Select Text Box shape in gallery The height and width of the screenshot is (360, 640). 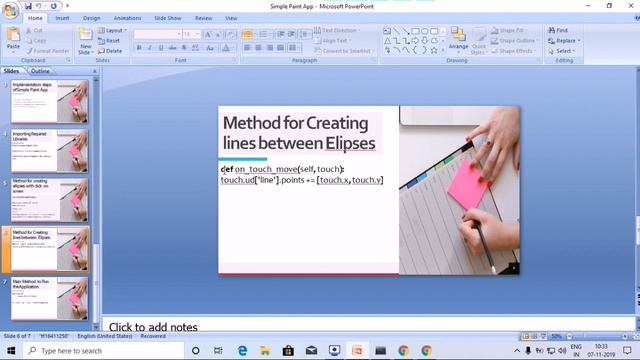point(387,31)
